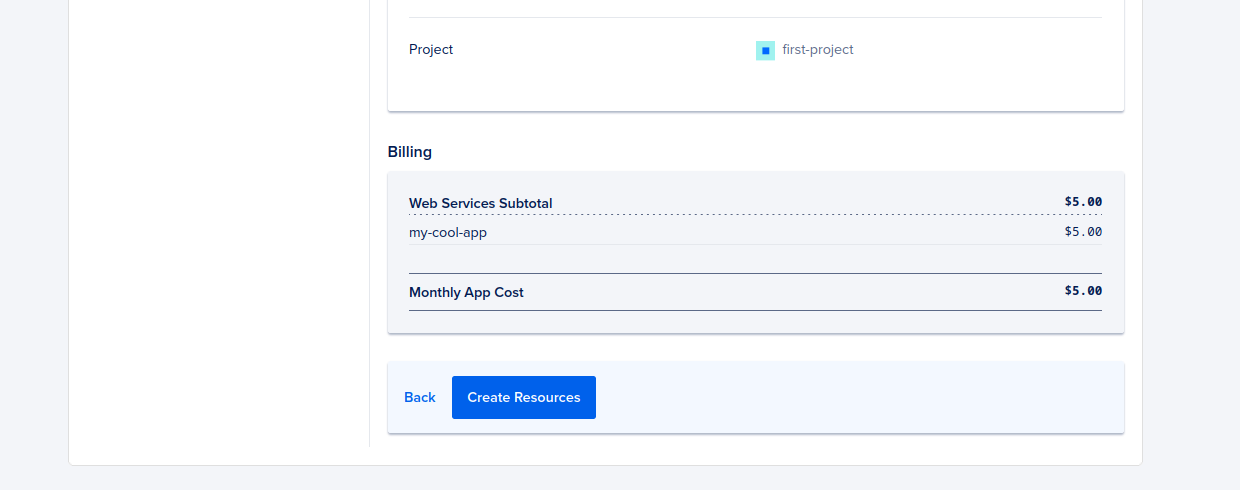Click the first-project blue square icon

coord(765,50)
